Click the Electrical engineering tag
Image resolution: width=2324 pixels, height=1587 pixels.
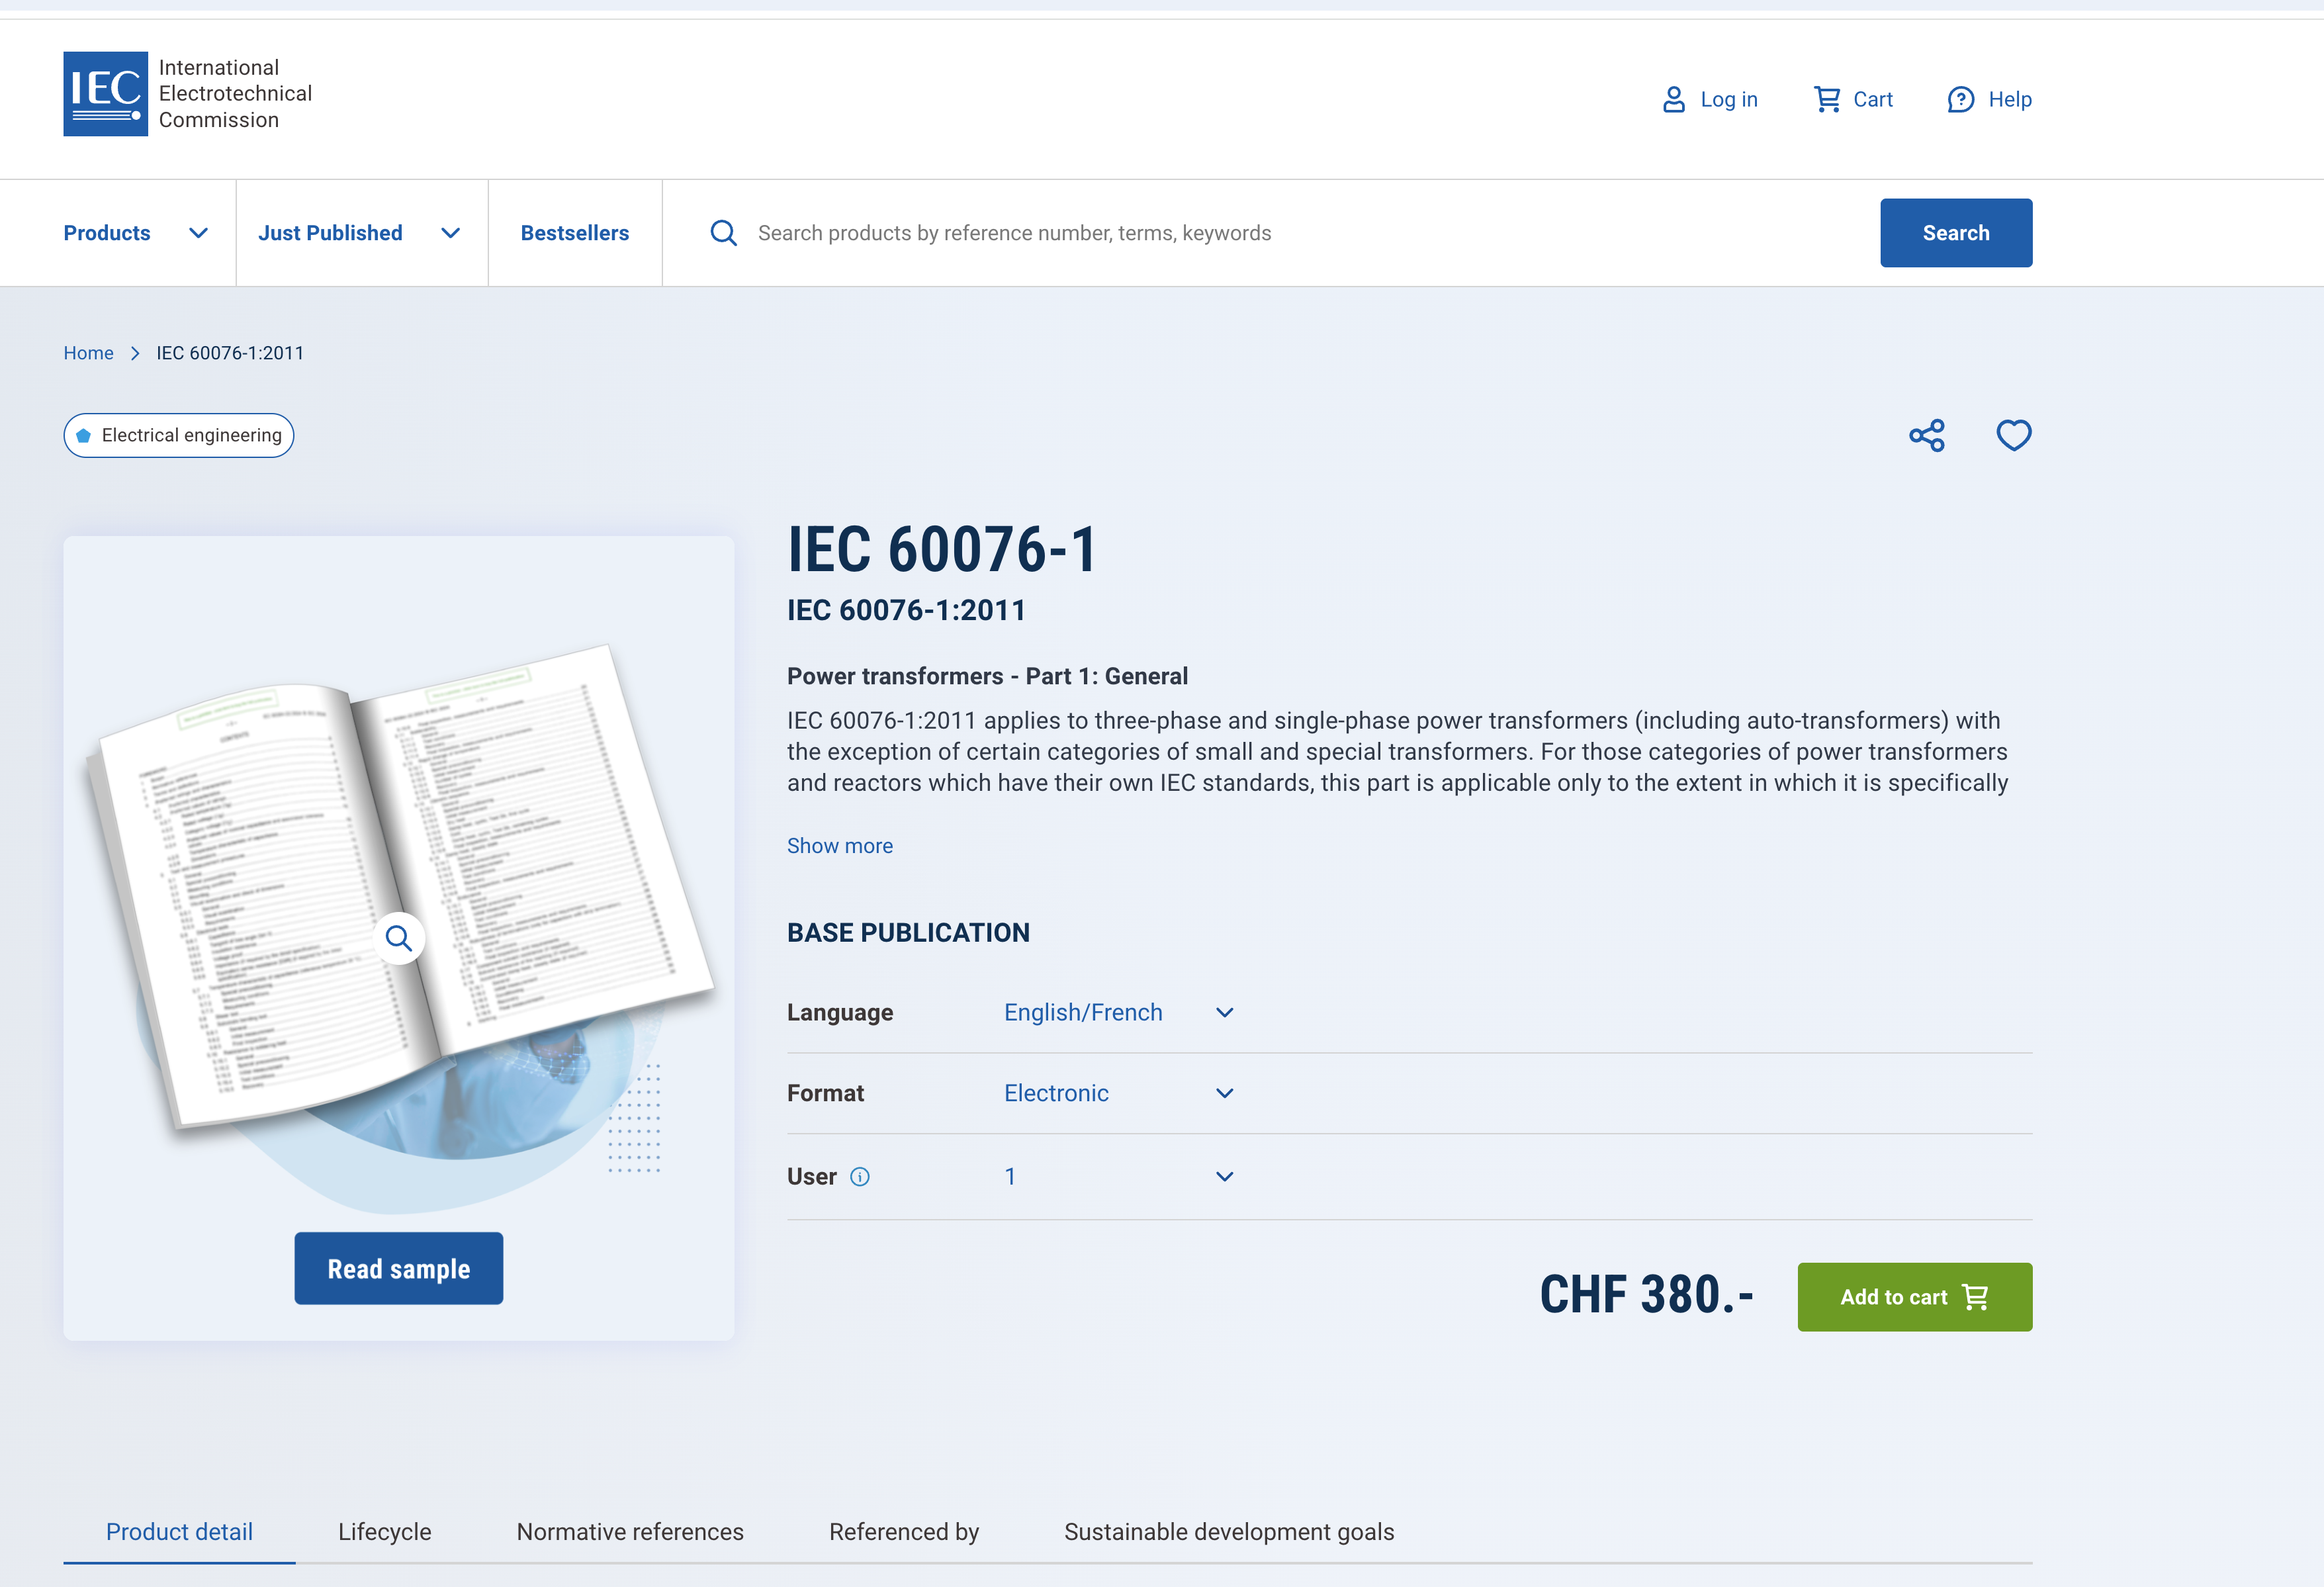(x=179, y=436)
